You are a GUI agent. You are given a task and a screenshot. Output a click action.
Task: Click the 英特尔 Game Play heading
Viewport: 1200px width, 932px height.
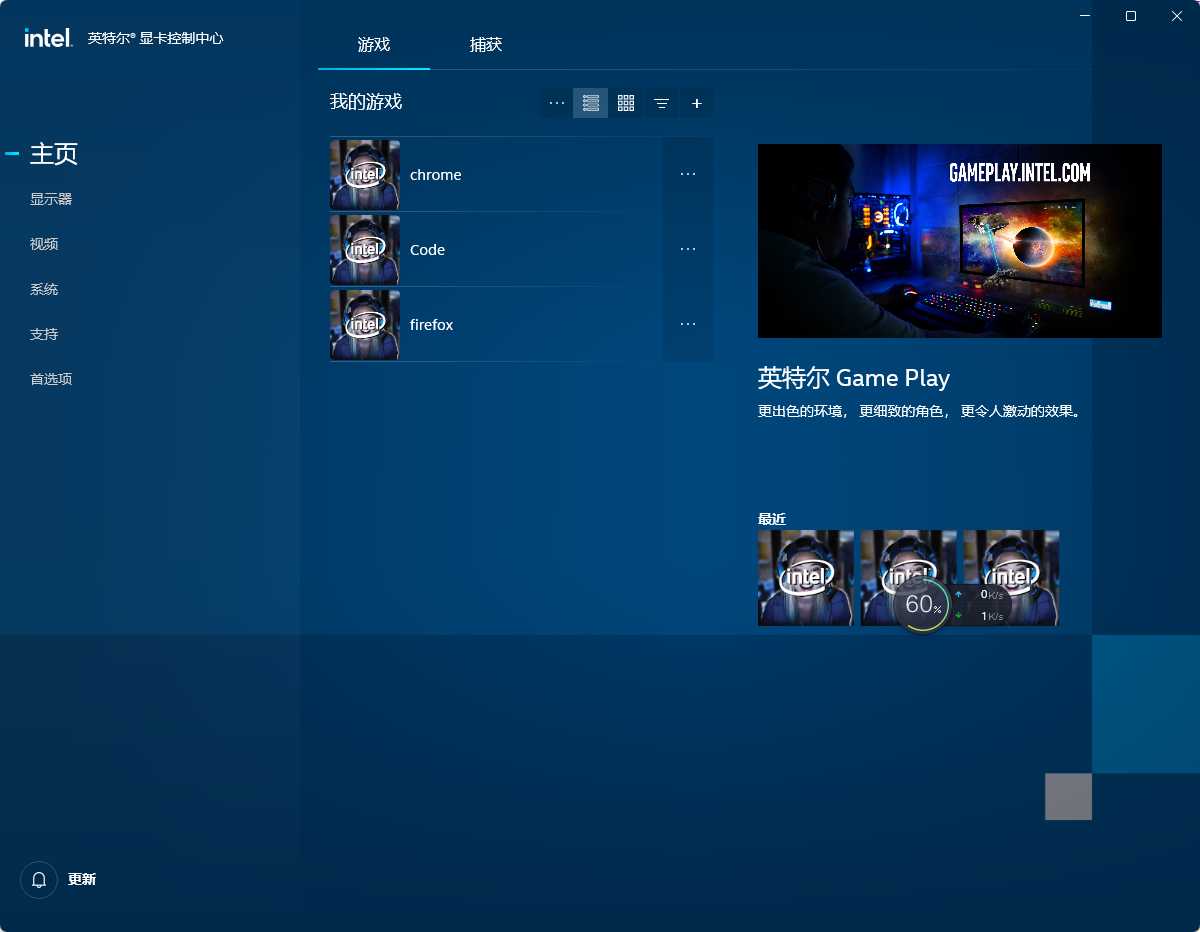click(854, 378)
